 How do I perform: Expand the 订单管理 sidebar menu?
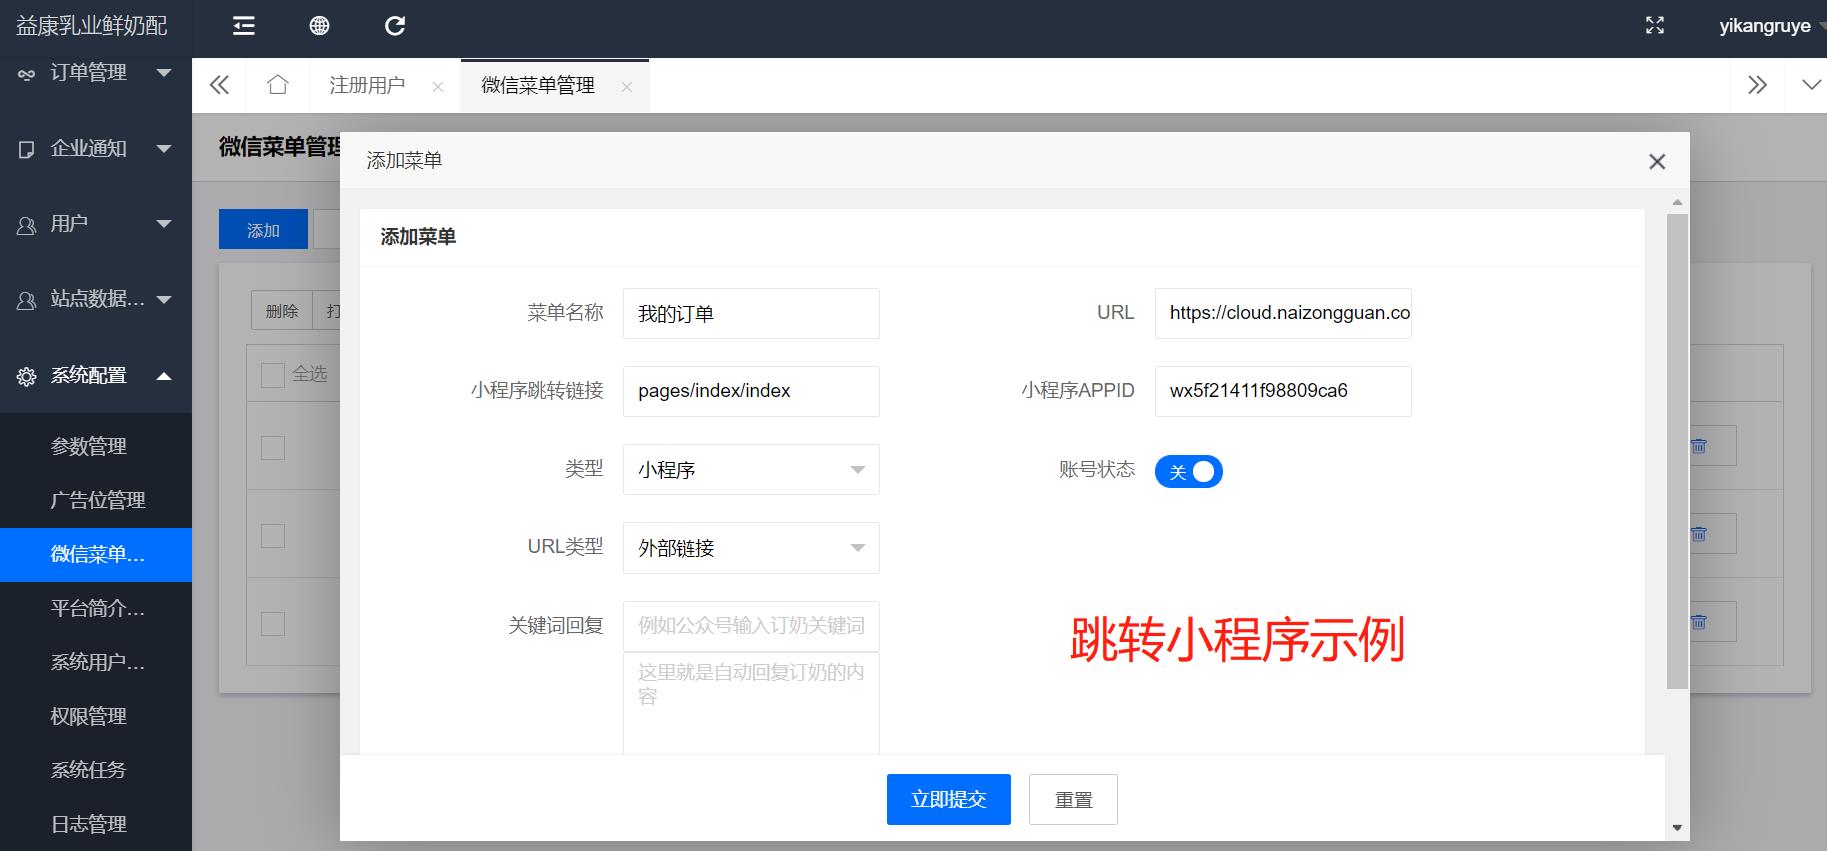96,73
